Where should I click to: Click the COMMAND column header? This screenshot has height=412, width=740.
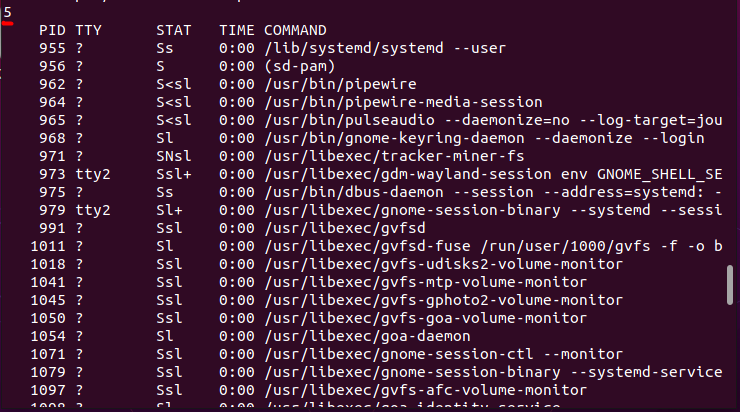[x=295, y=31]
